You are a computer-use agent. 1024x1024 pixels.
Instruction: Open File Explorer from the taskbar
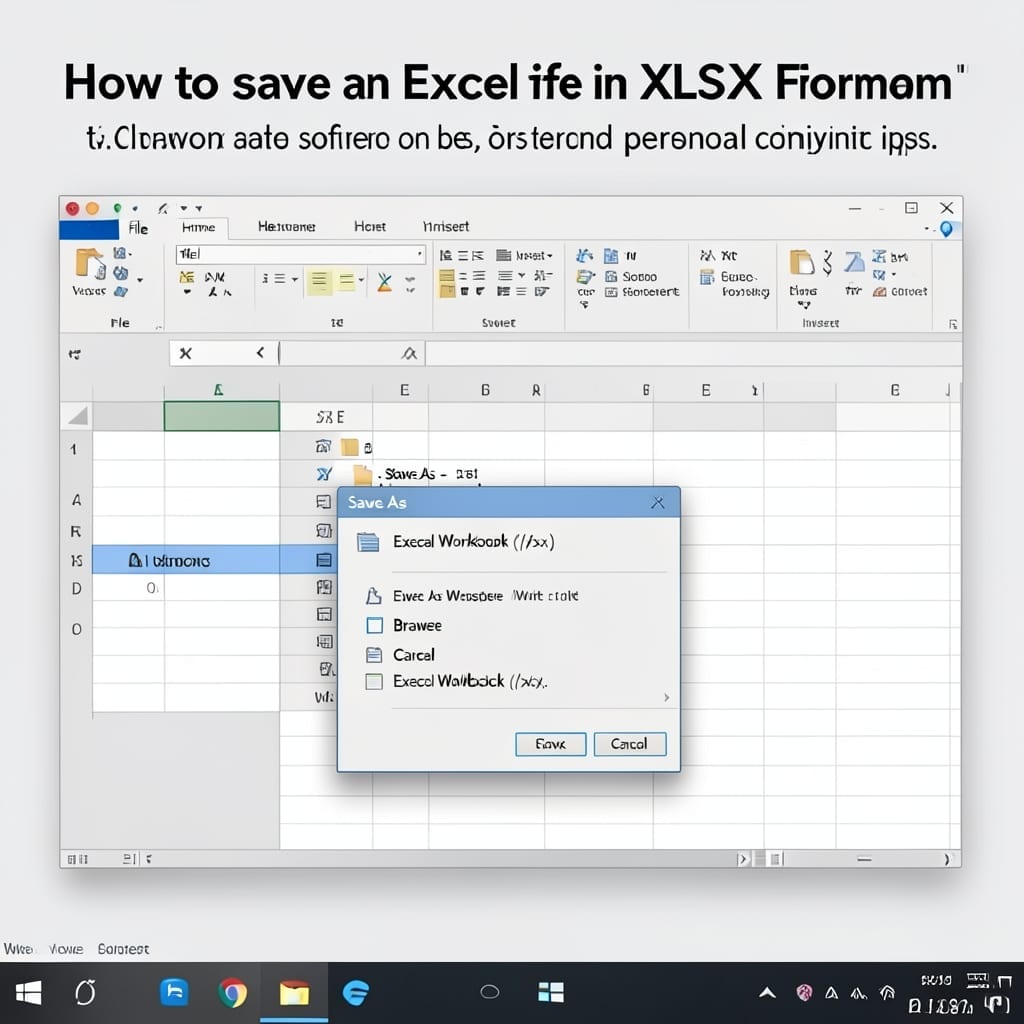coord(294,993)
